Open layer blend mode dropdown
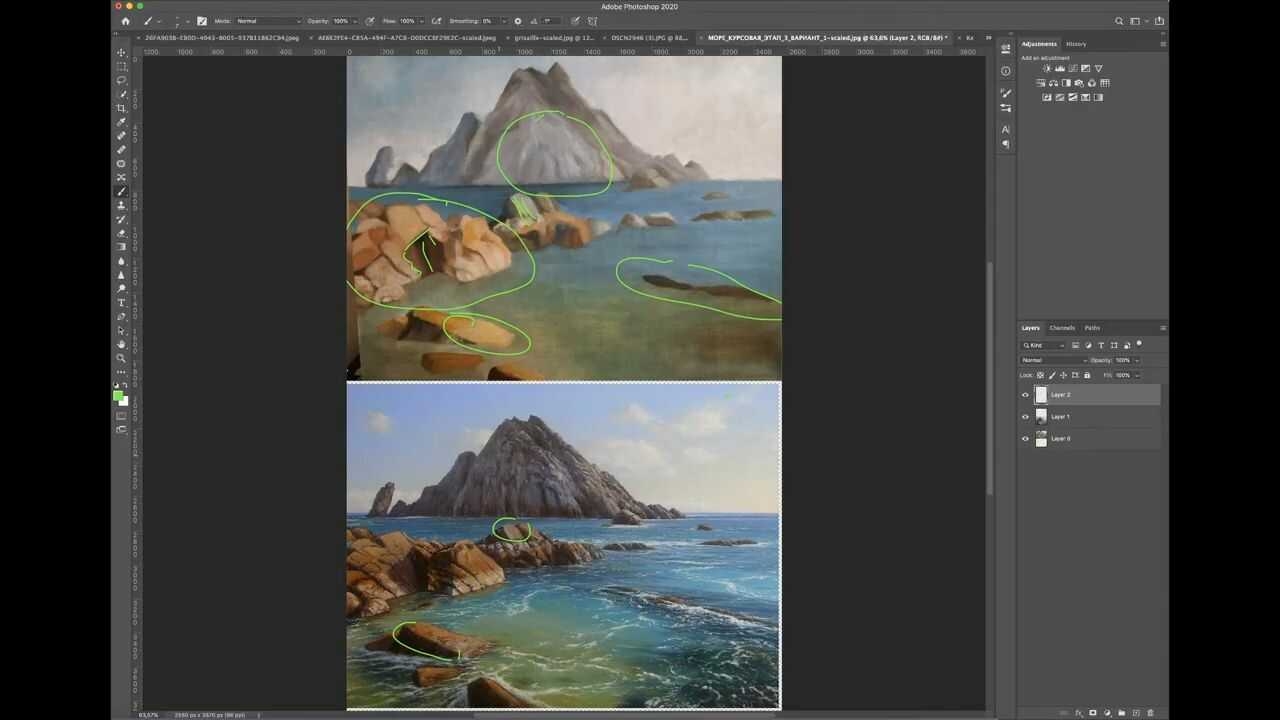The height and width of the screenshot is (720, 1280). (x=1053, y=360)
